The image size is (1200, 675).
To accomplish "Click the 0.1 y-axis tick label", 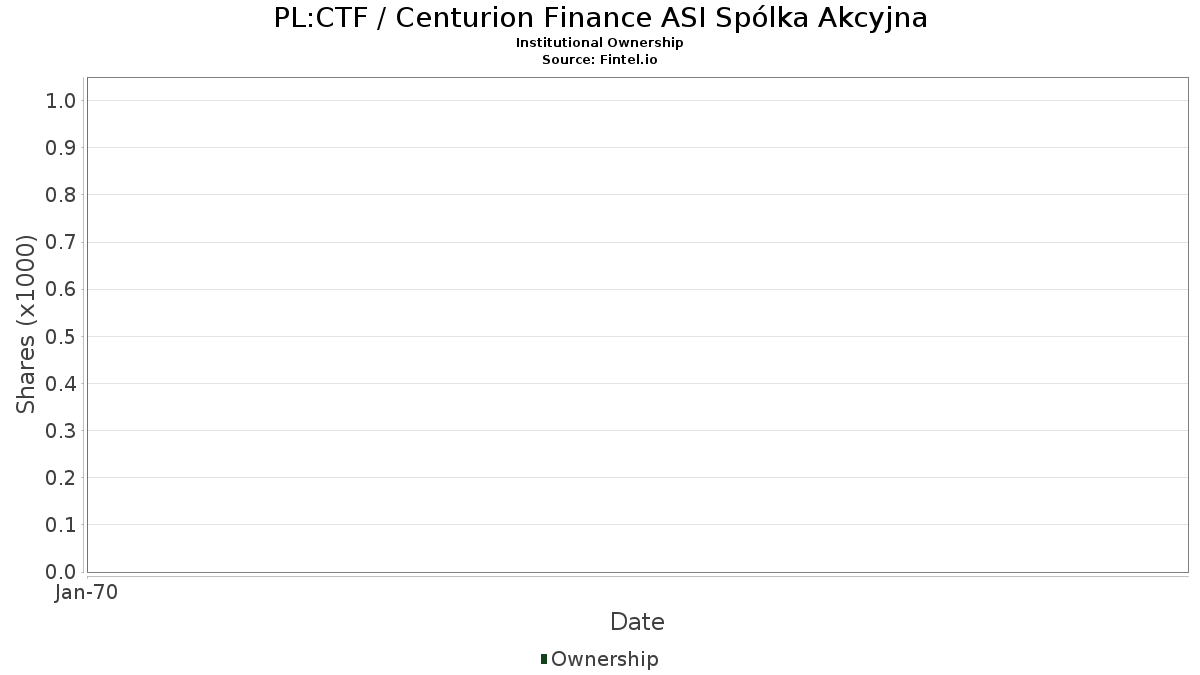I will pos(61,524).
